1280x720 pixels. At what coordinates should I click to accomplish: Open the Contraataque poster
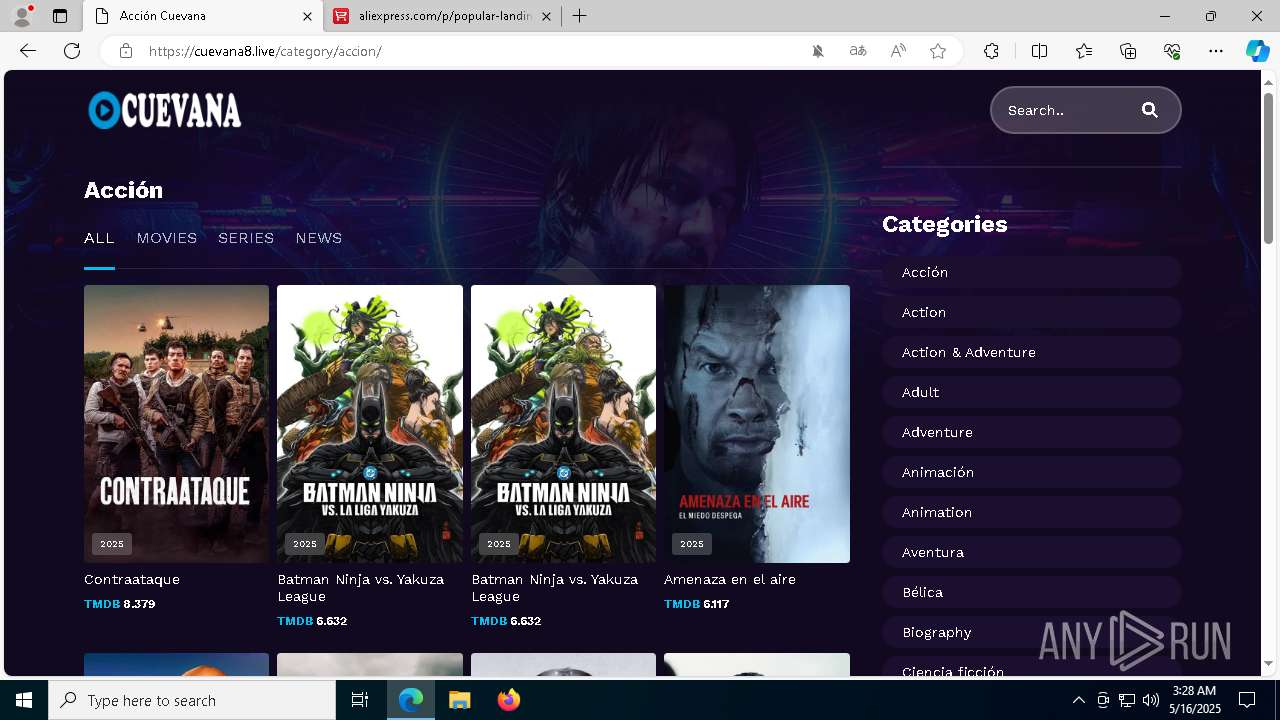pos(176,424)
